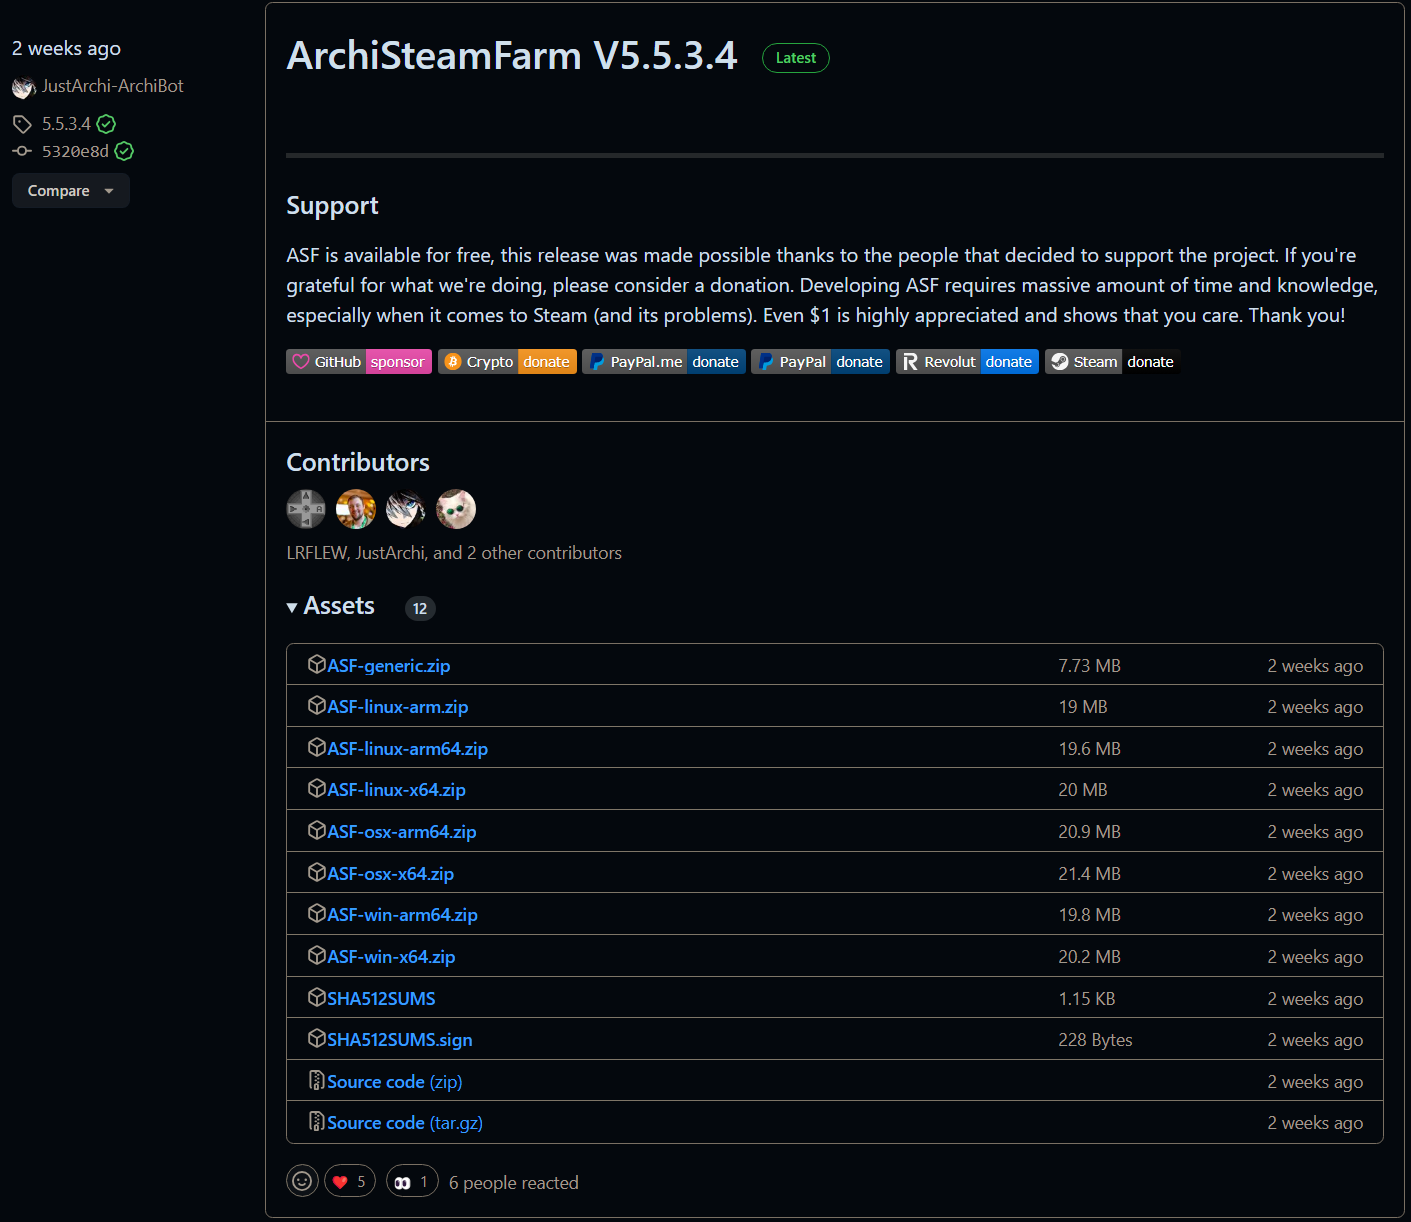Image resolution: width=1411 pixels, height=1222 pixels.
Task: Click the PayPal donate badge
Action: [x=820, y=362]
